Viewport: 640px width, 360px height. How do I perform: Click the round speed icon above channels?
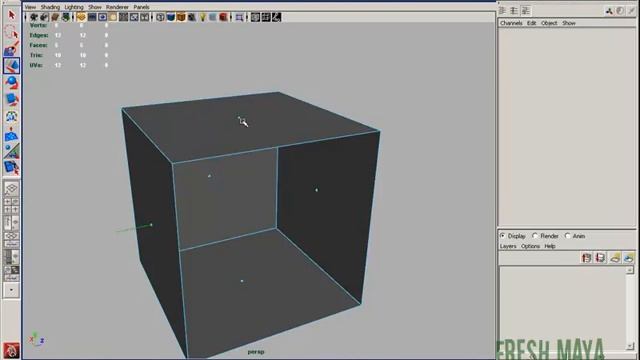point(620,11)
